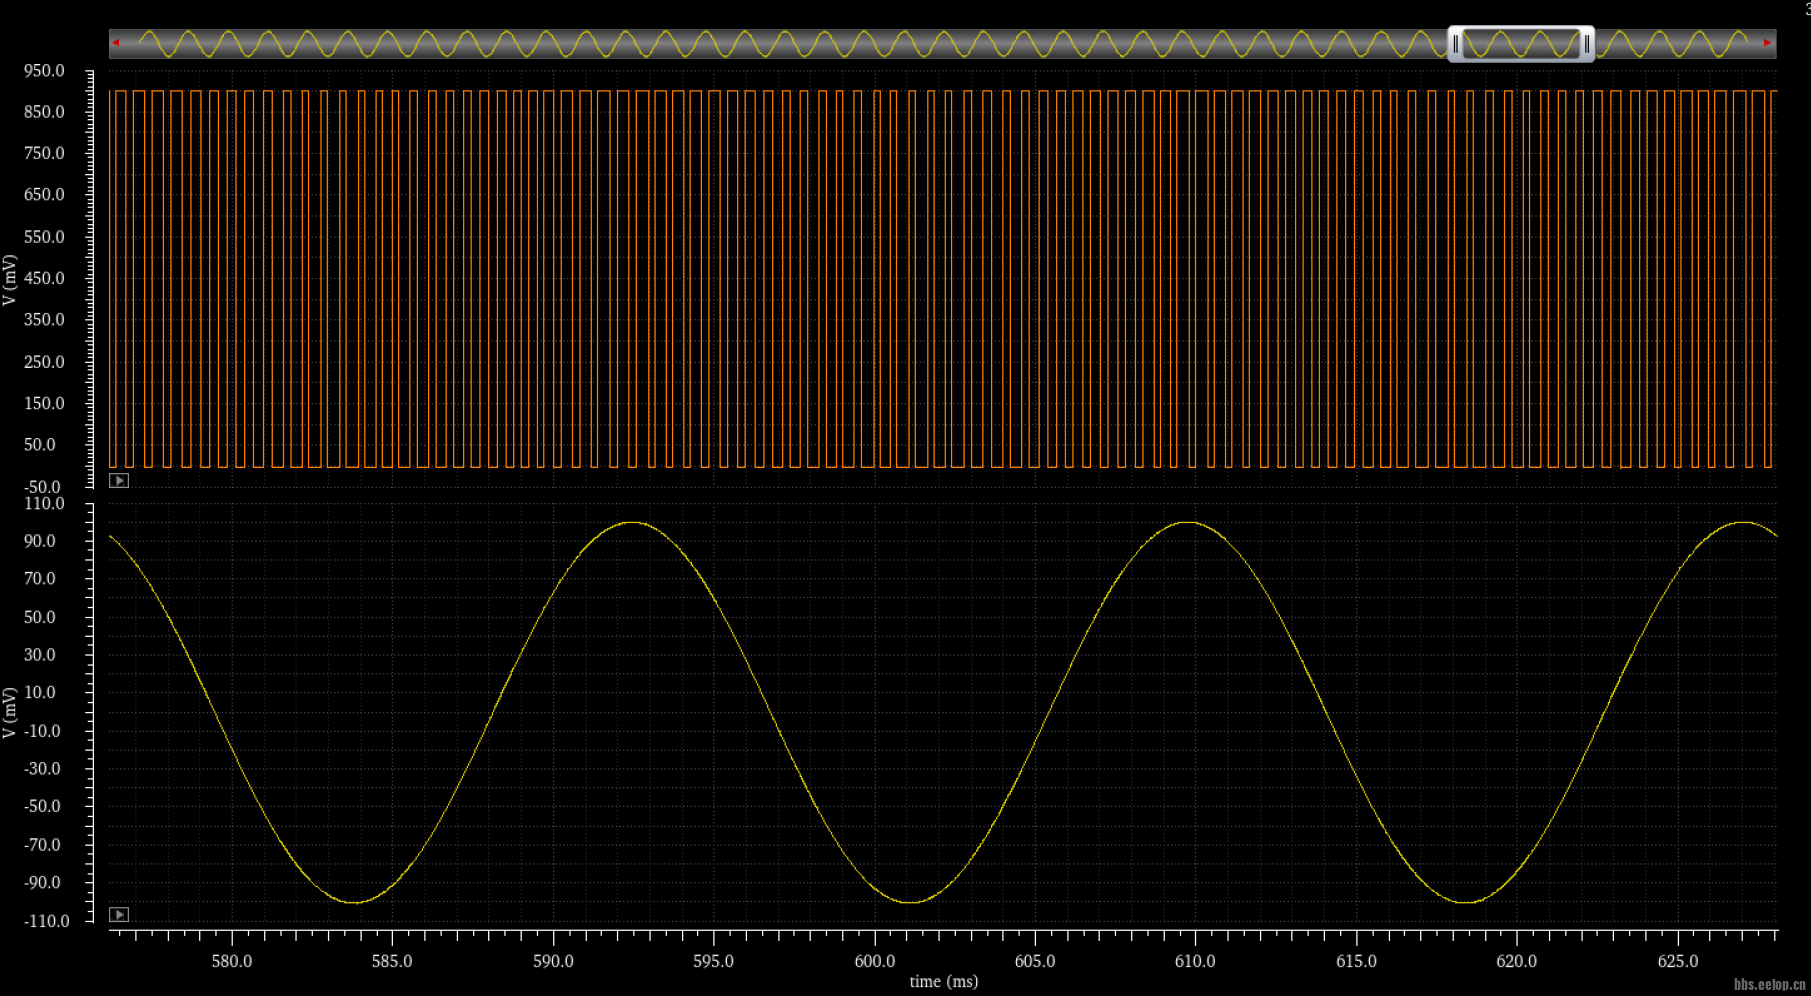The height and width of the screenshot is (996, 1811).
Task: Click the center of the overview zoom window
Action: pyautogui.click(x=1521, y=44)
